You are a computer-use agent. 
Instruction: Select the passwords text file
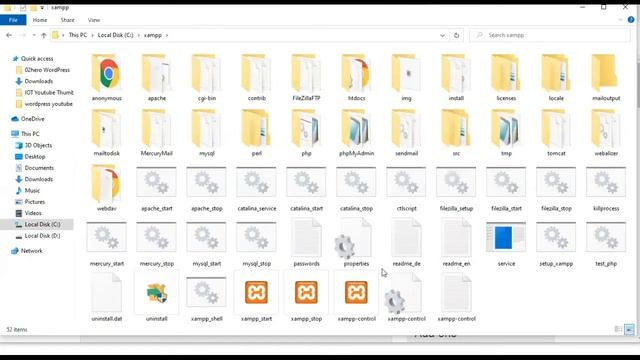(x=306, y=243)
